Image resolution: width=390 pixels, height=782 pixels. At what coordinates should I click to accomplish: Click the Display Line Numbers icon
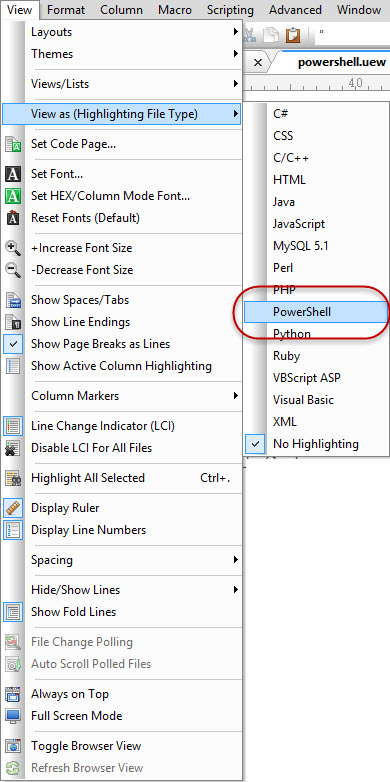[12, 530]
